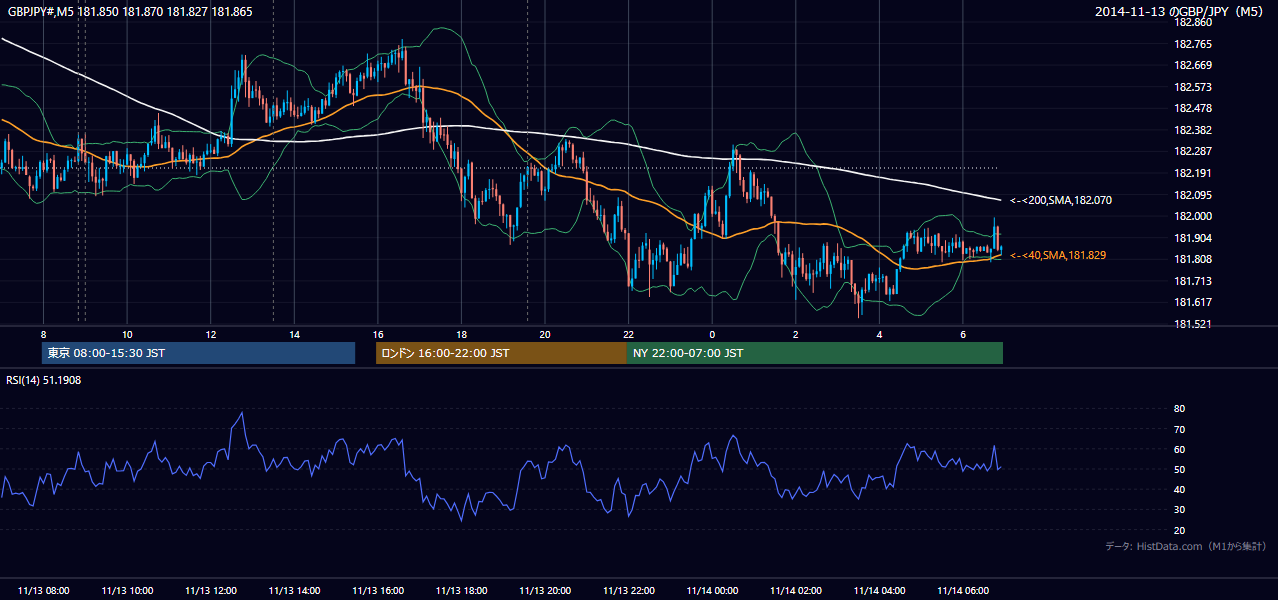1278x600 pixels.
Task: Click the RSI 40 level label
Action: point(1179,489)
